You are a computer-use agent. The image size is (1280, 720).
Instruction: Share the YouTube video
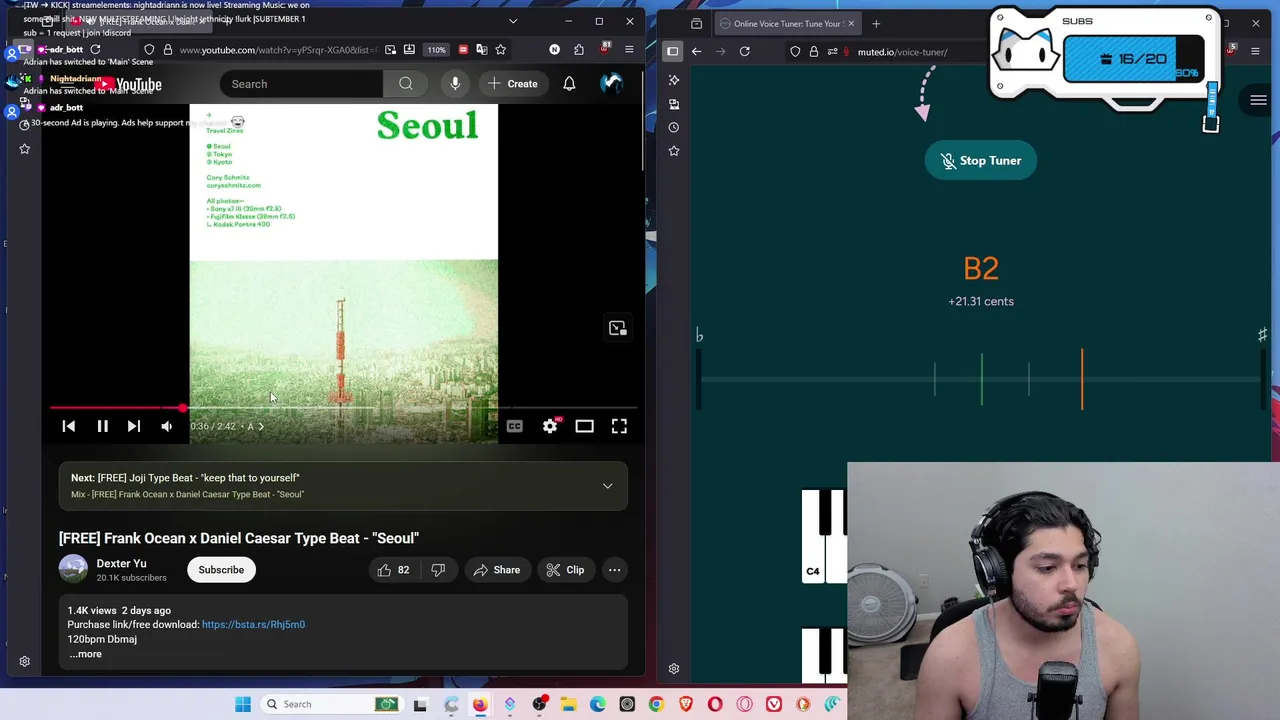(497, 570)
